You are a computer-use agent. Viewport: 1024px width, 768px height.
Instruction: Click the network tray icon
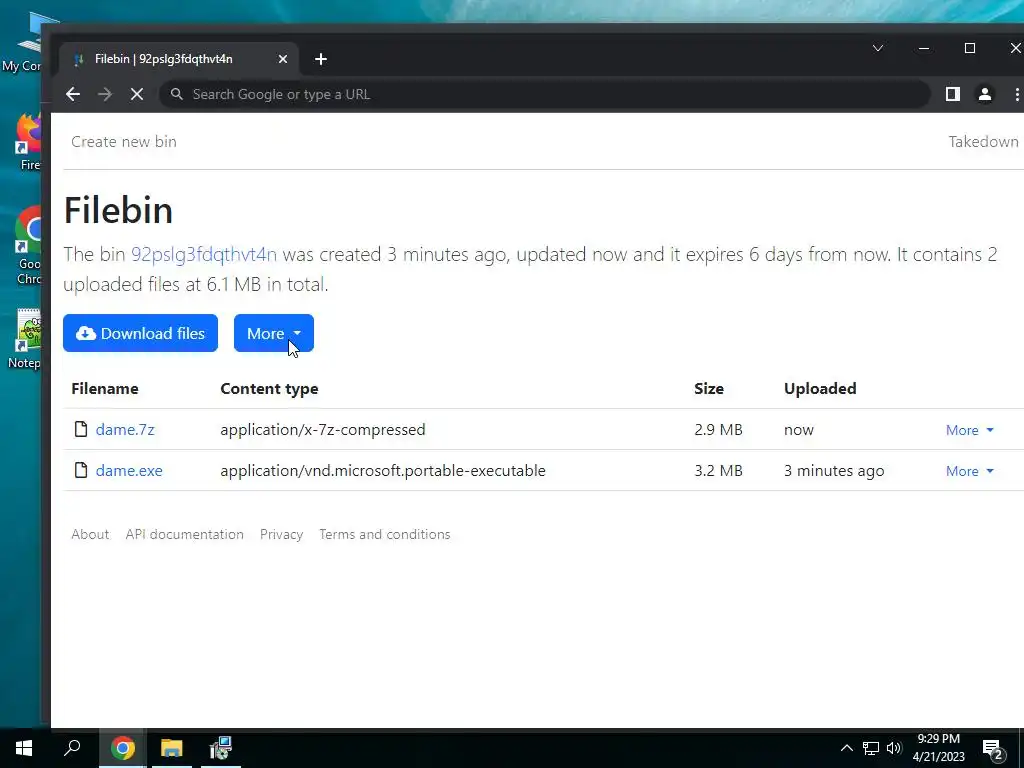pyautogui.click(x=871, y=748)
